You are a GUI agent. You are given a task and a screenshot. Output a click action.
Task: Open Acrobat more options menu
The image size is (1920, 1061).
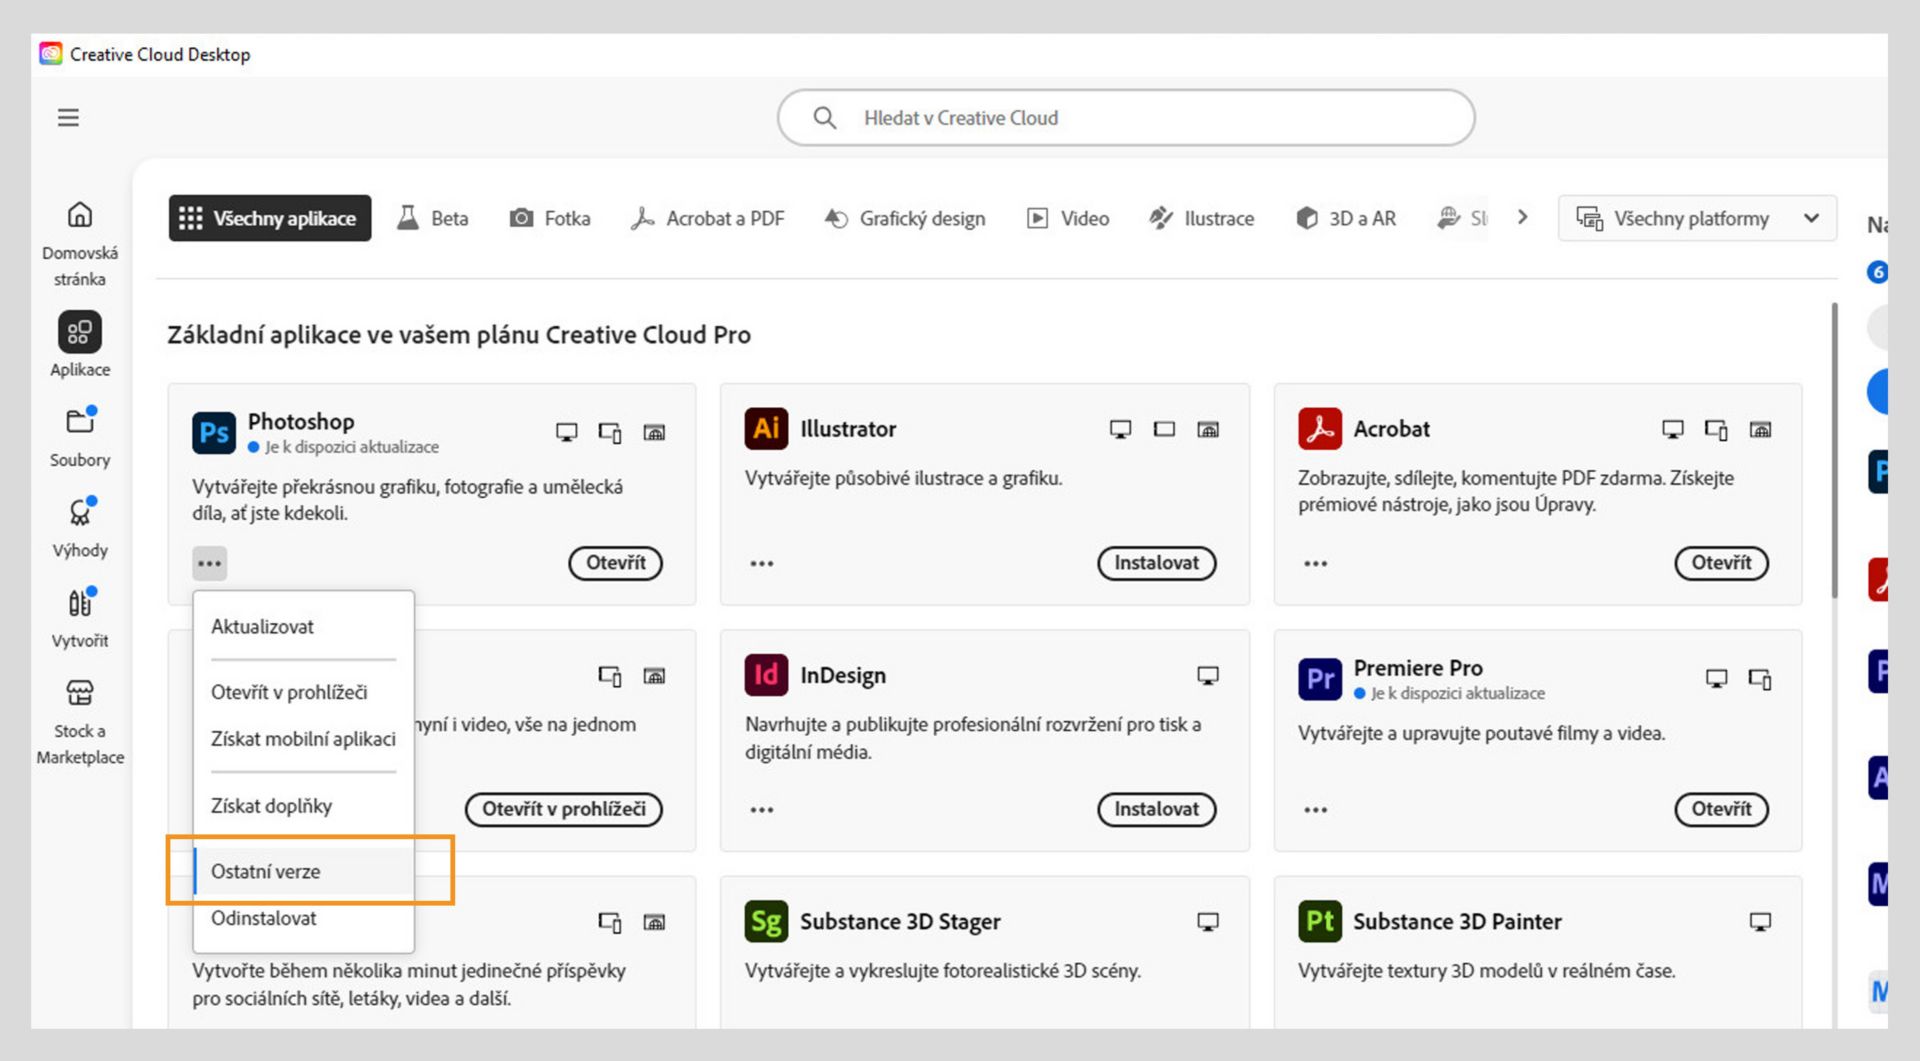(1315, 564)
